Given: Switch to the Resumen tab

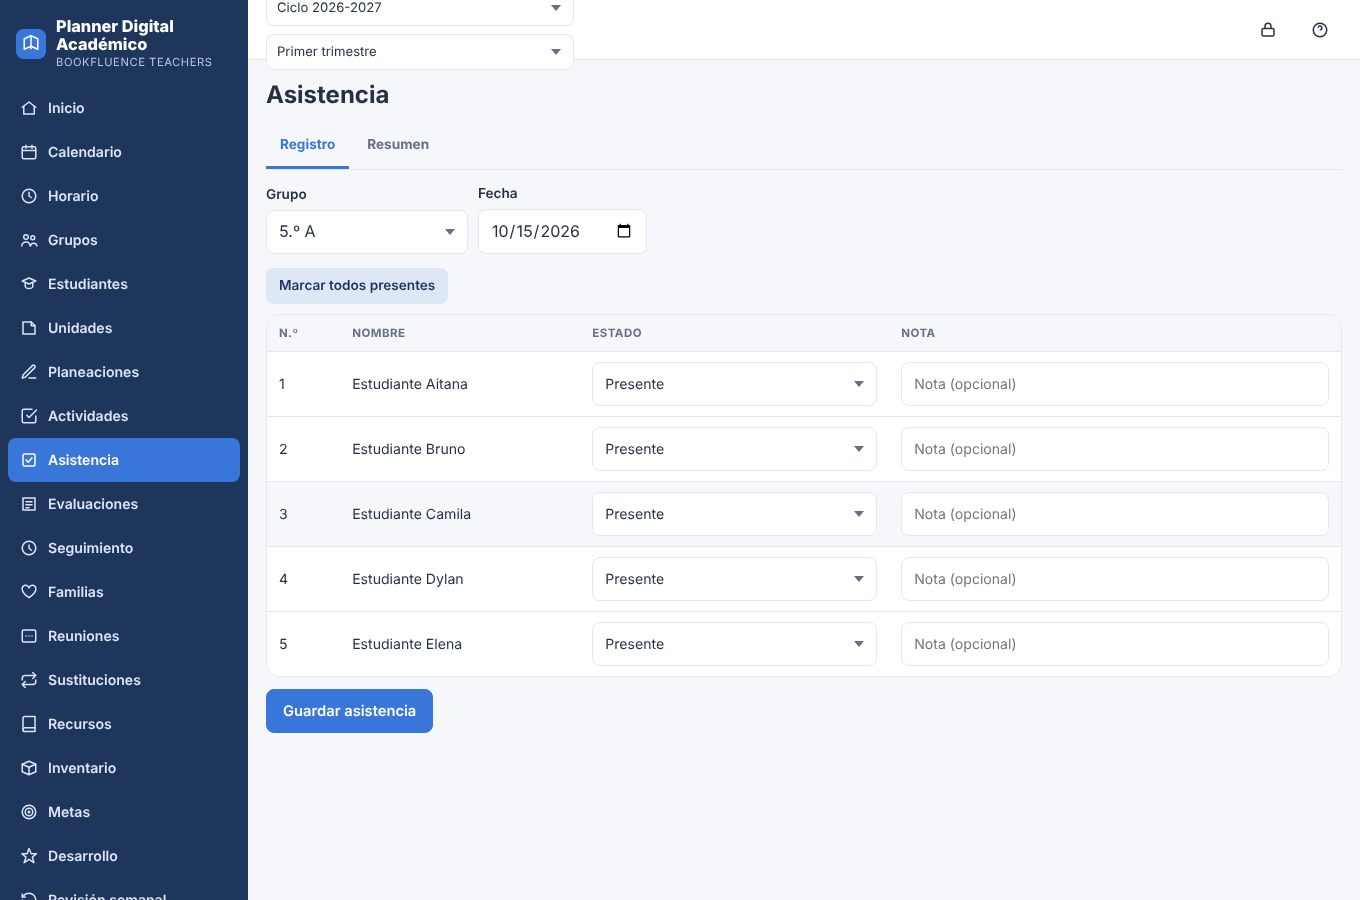Looking at the screenshot, I should [x=398, y=145].
